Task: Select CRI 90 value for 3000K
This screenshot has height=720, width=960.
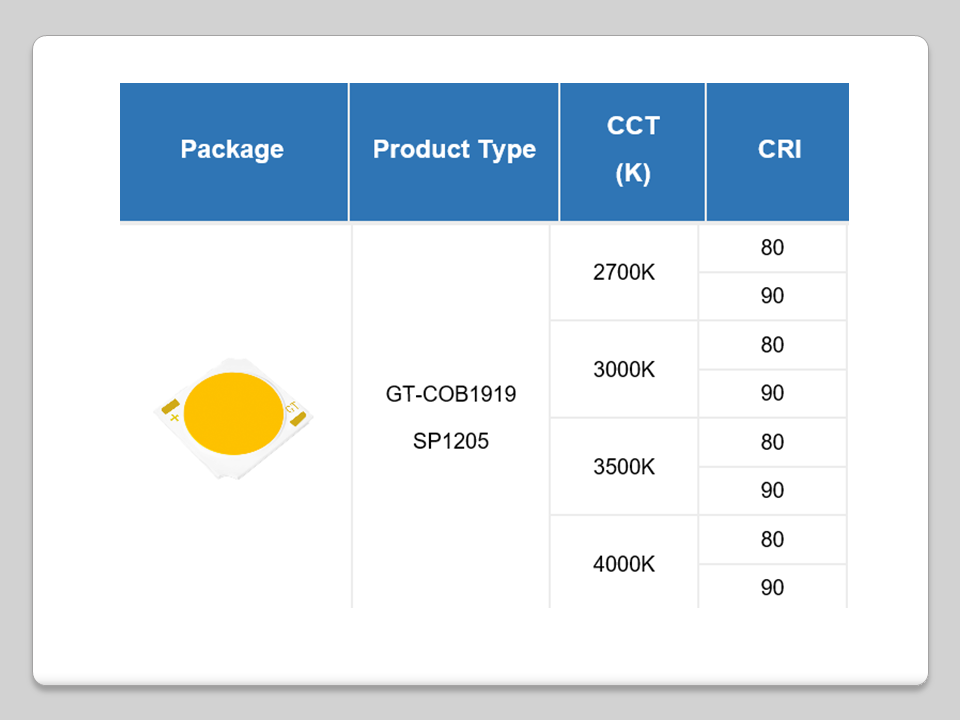Action: 772,393
